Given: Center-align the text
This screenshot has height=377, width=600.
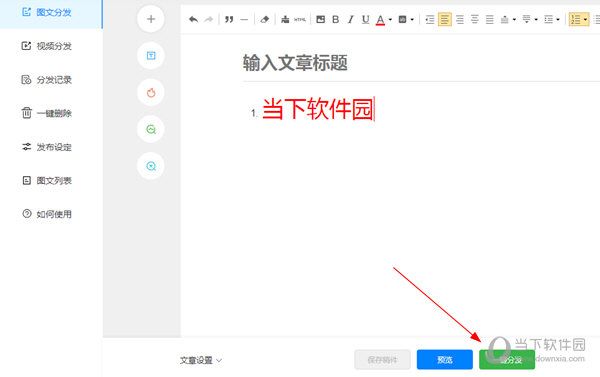Looking at the screenshot, I should pyautogui.click(x=474, y=20).
